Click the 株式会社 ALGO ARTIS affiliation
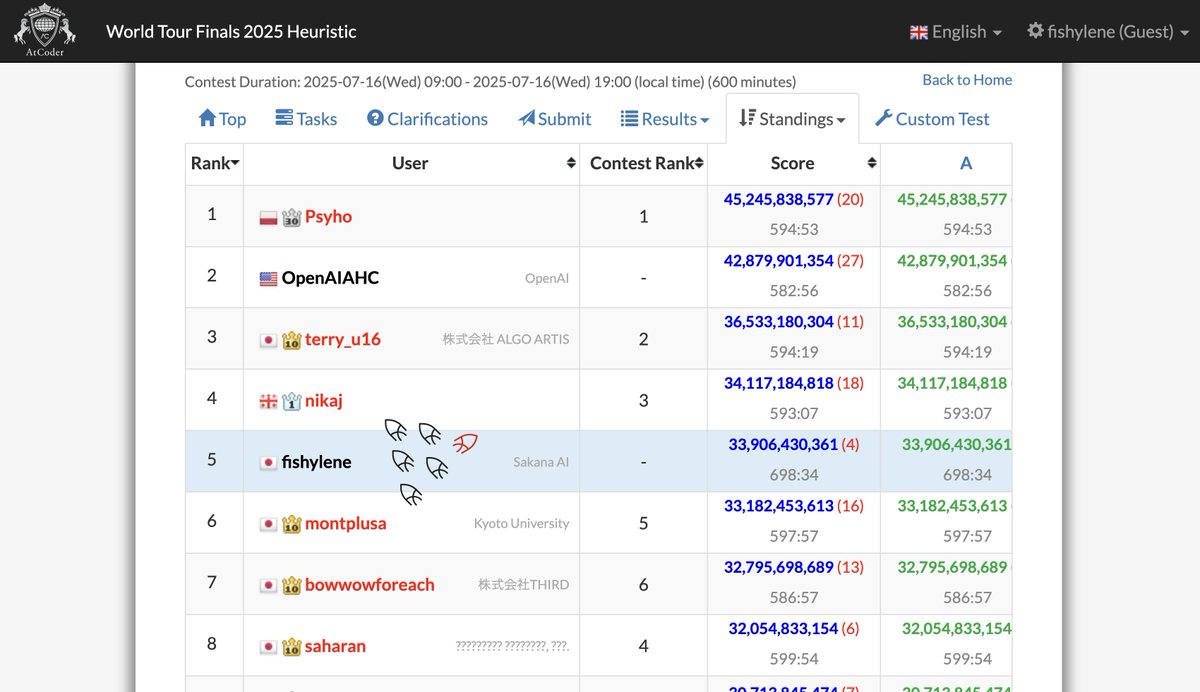Screen dimensions: 1200x692 point(506,339)
